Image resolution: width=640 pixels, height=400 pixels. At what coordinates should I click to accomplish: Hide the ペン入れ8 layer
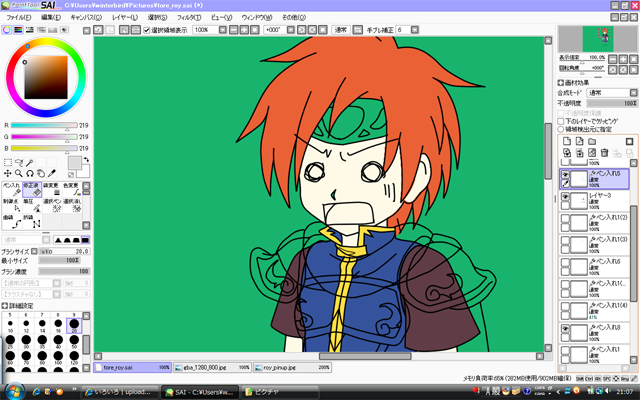(565, 329)
